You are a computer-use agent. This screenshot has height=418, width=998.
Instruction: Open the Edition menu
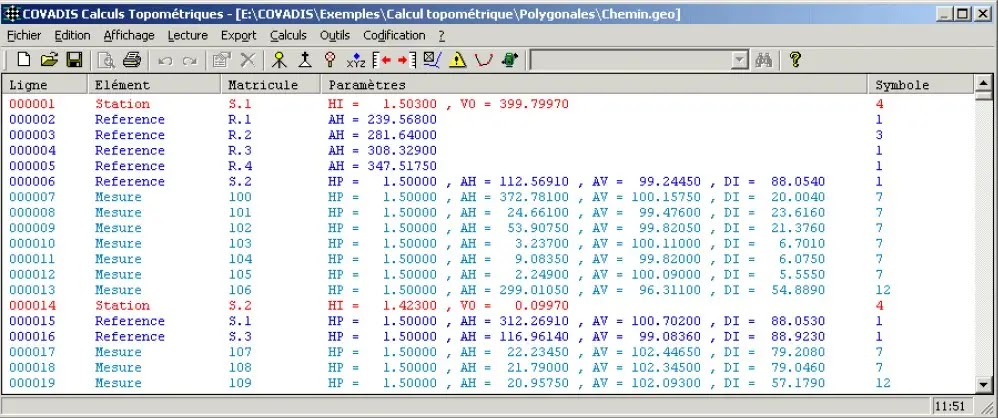pyautogui.click(x=72, y=36)
